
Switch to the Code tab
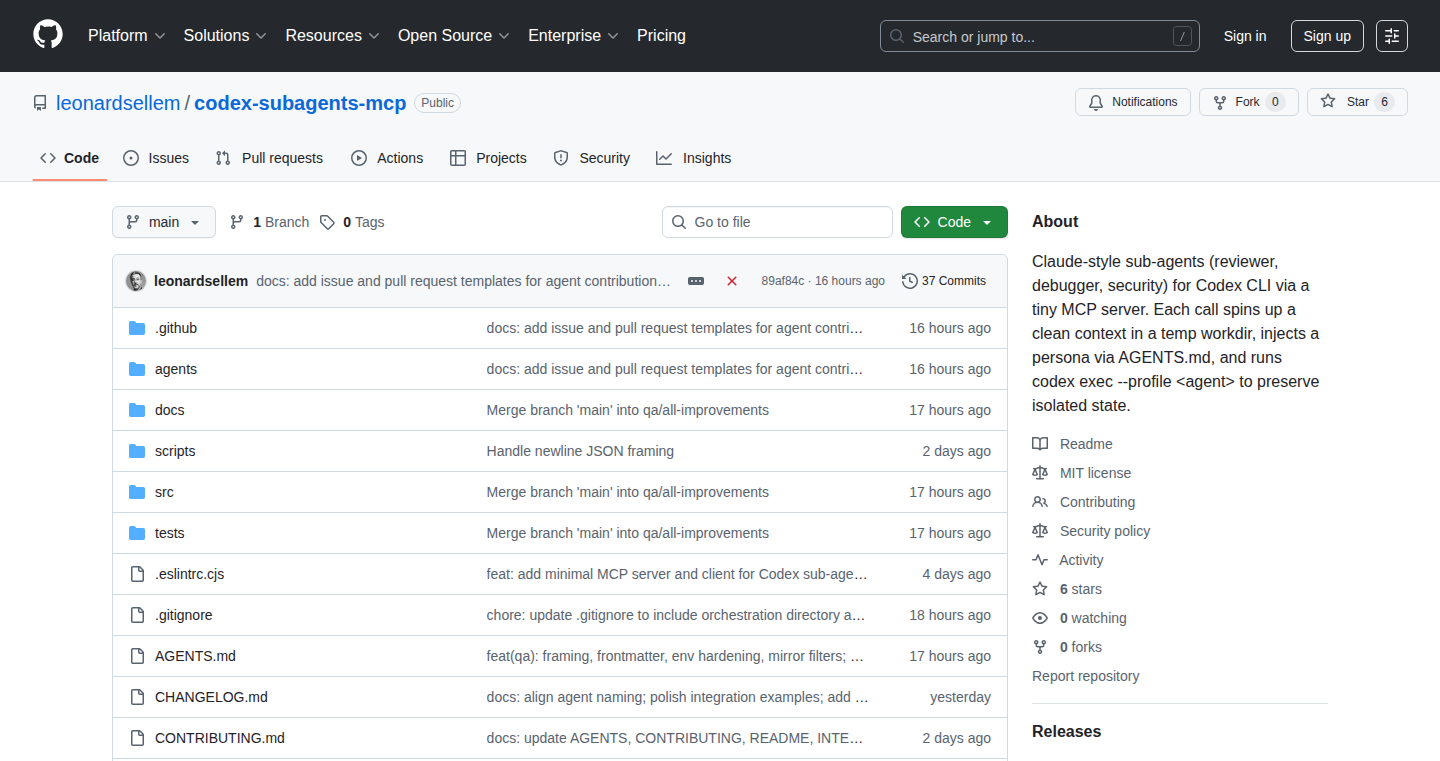point(70,158)
